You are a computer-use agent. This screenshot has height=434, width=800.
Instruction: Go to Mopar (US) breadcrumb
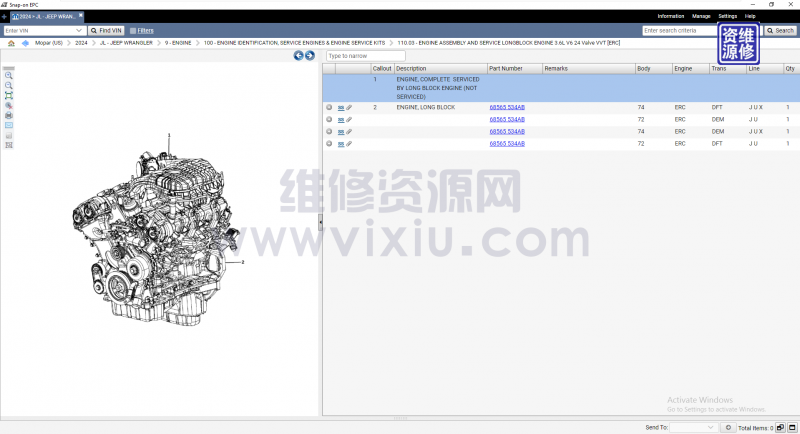[x=48, y=43]
